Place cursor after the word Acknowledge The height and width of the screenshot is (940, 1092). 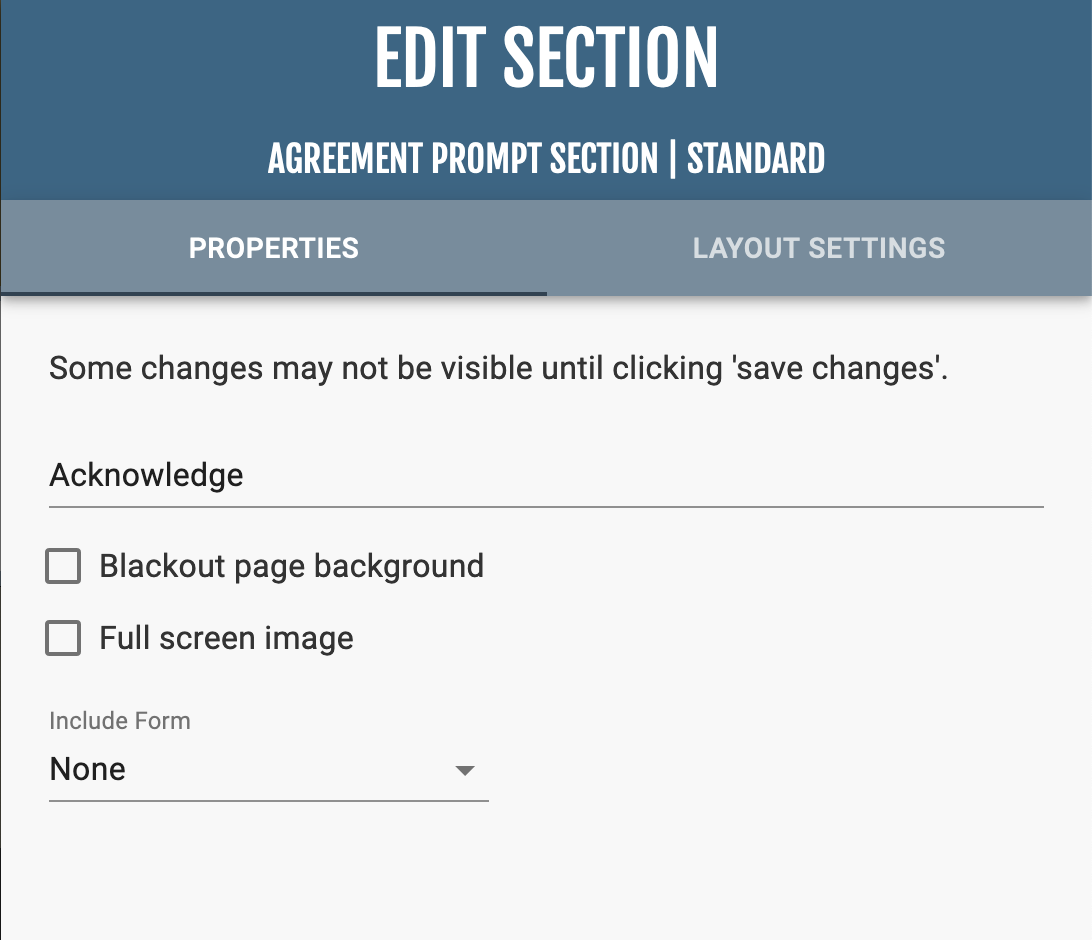[245, 476]
